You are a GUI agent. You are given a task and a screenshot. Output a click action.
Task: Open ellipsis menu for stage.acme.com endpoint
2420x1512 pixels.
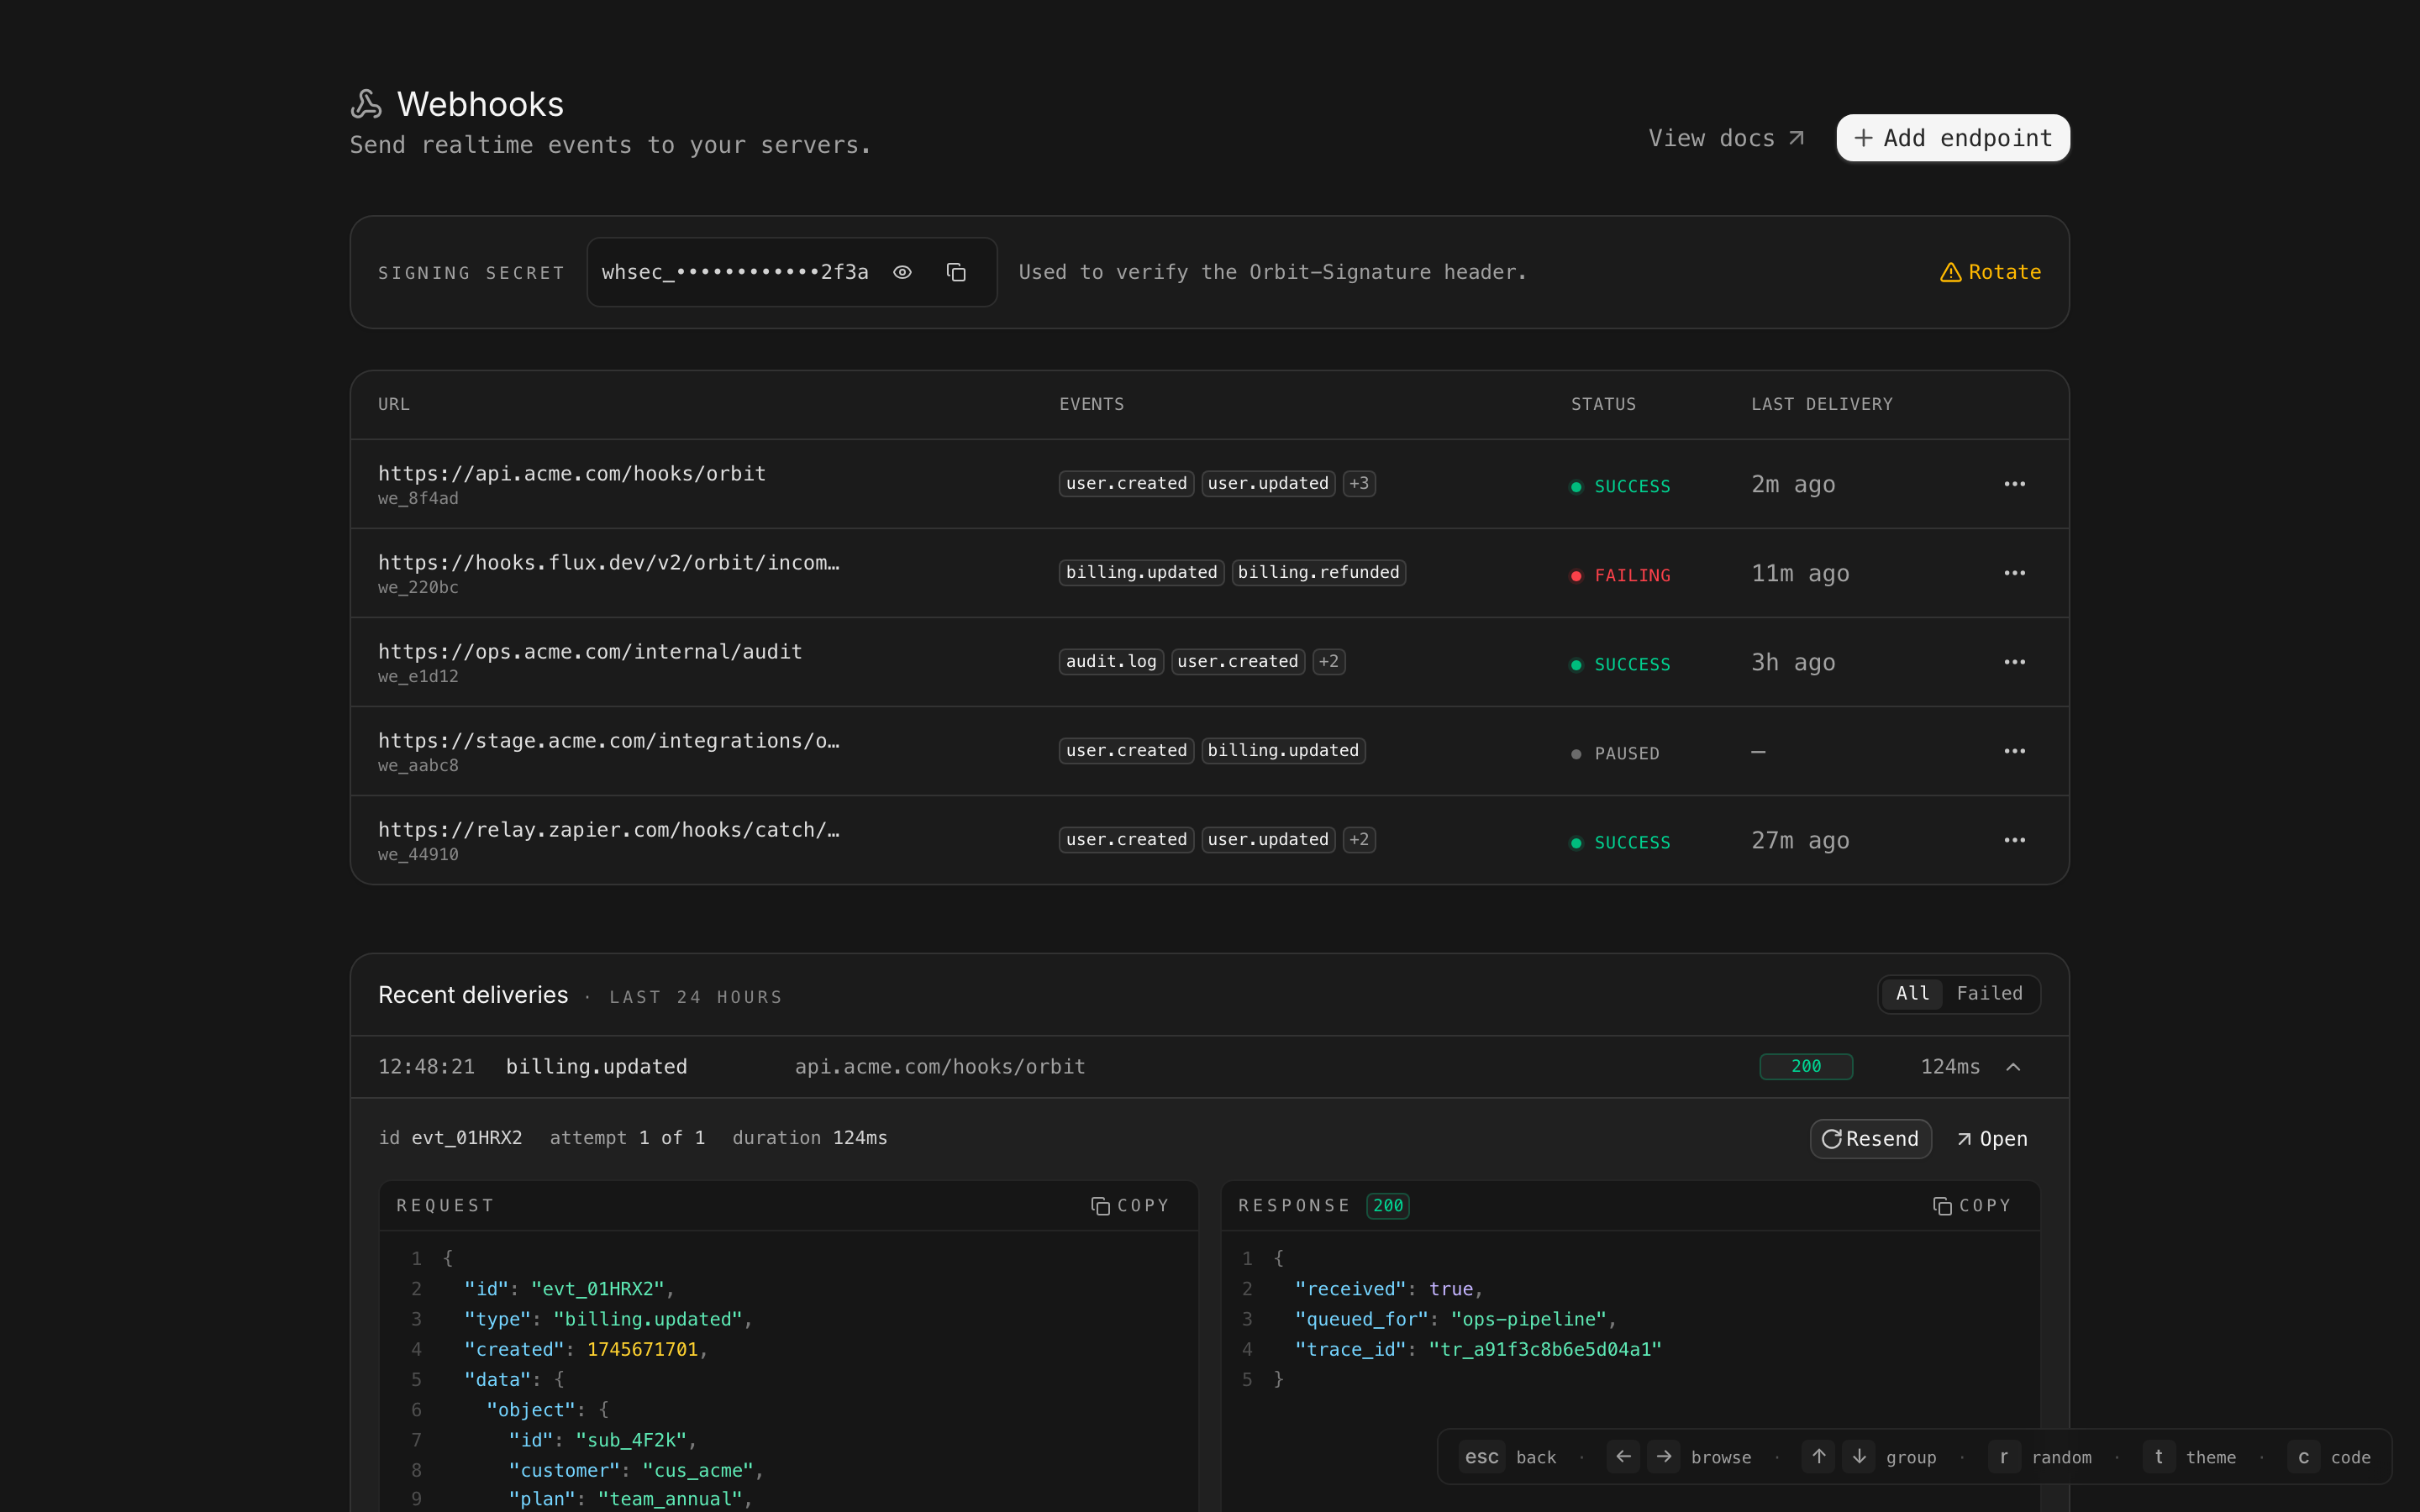[x=2014, y=751]
